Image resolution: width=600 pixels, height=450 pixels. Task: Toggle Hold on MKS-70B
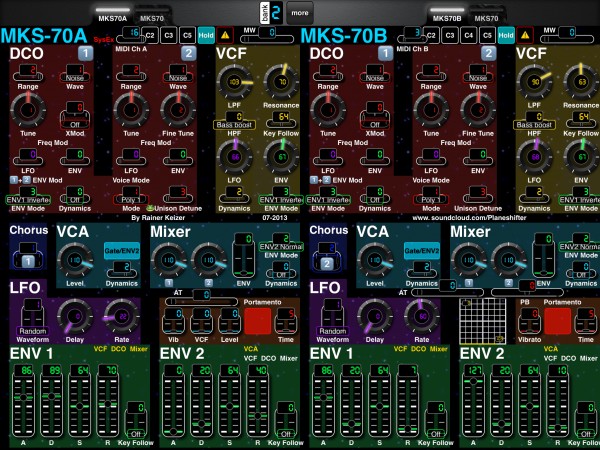click(506, 36)
